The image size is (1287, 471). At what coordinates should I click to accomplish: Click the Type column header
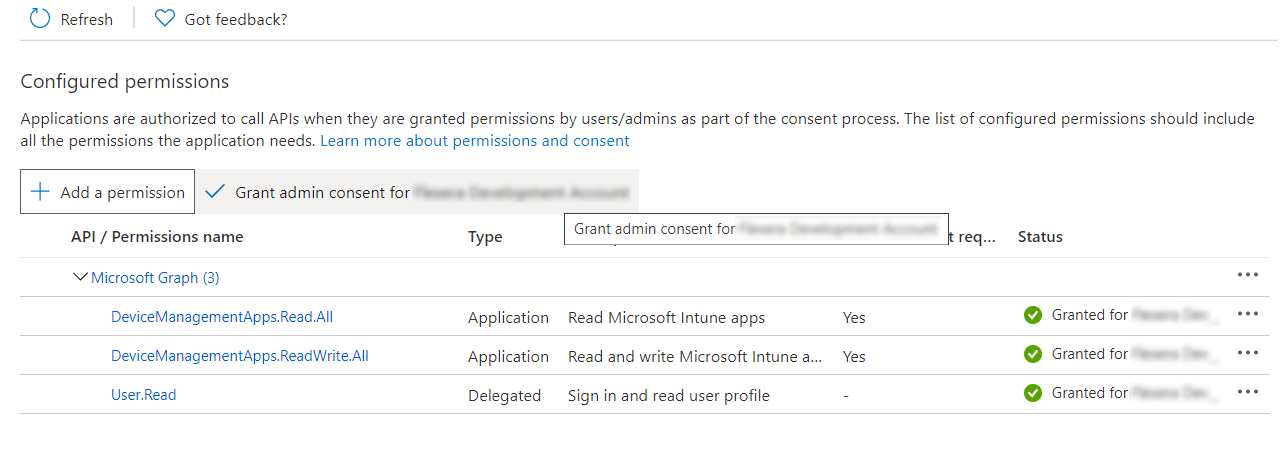(485, 237)
